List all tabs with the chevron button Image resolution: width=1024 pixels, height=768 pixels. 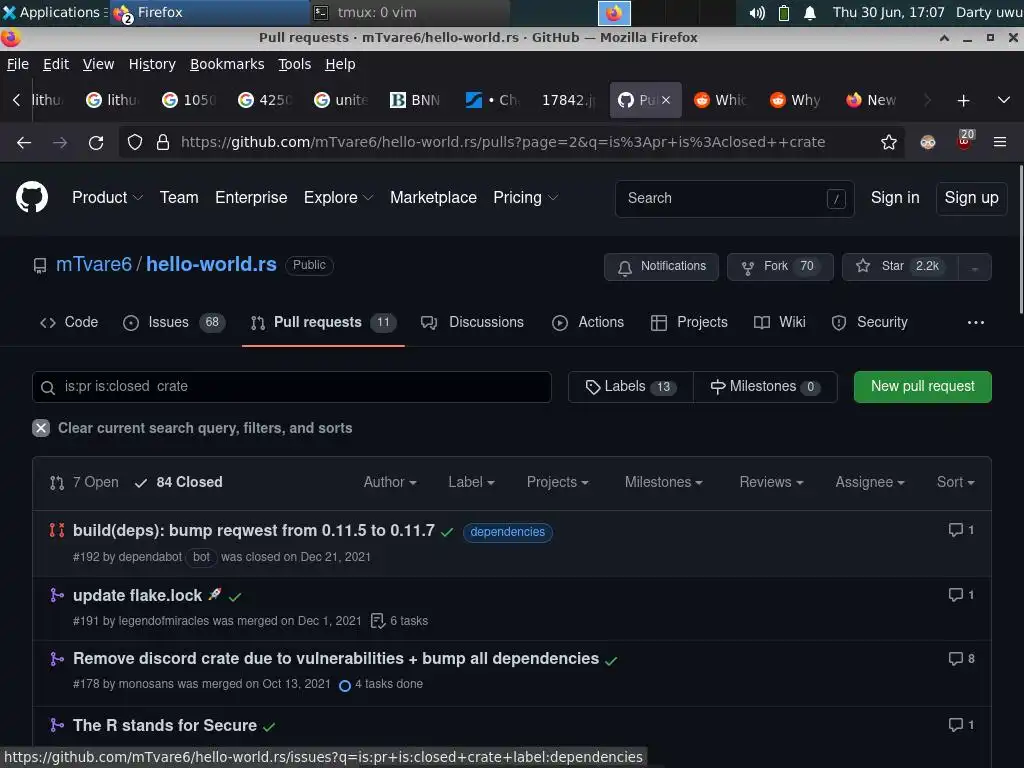[x=1003, y=101]
